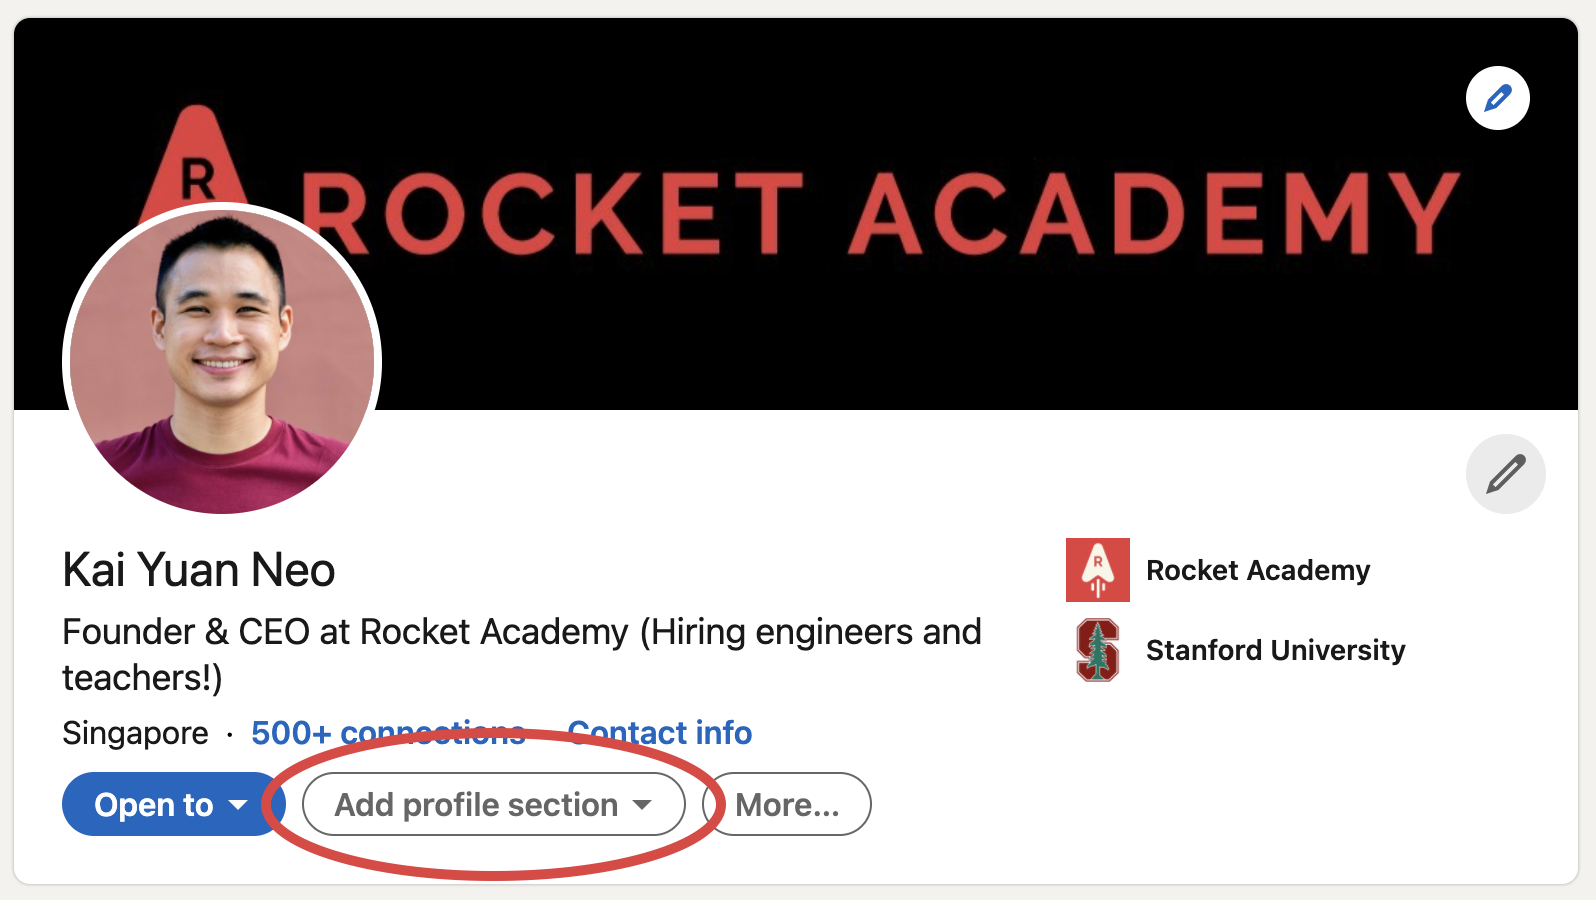Click the Rocket Academy company logo icon

(x=1097, y=570)
